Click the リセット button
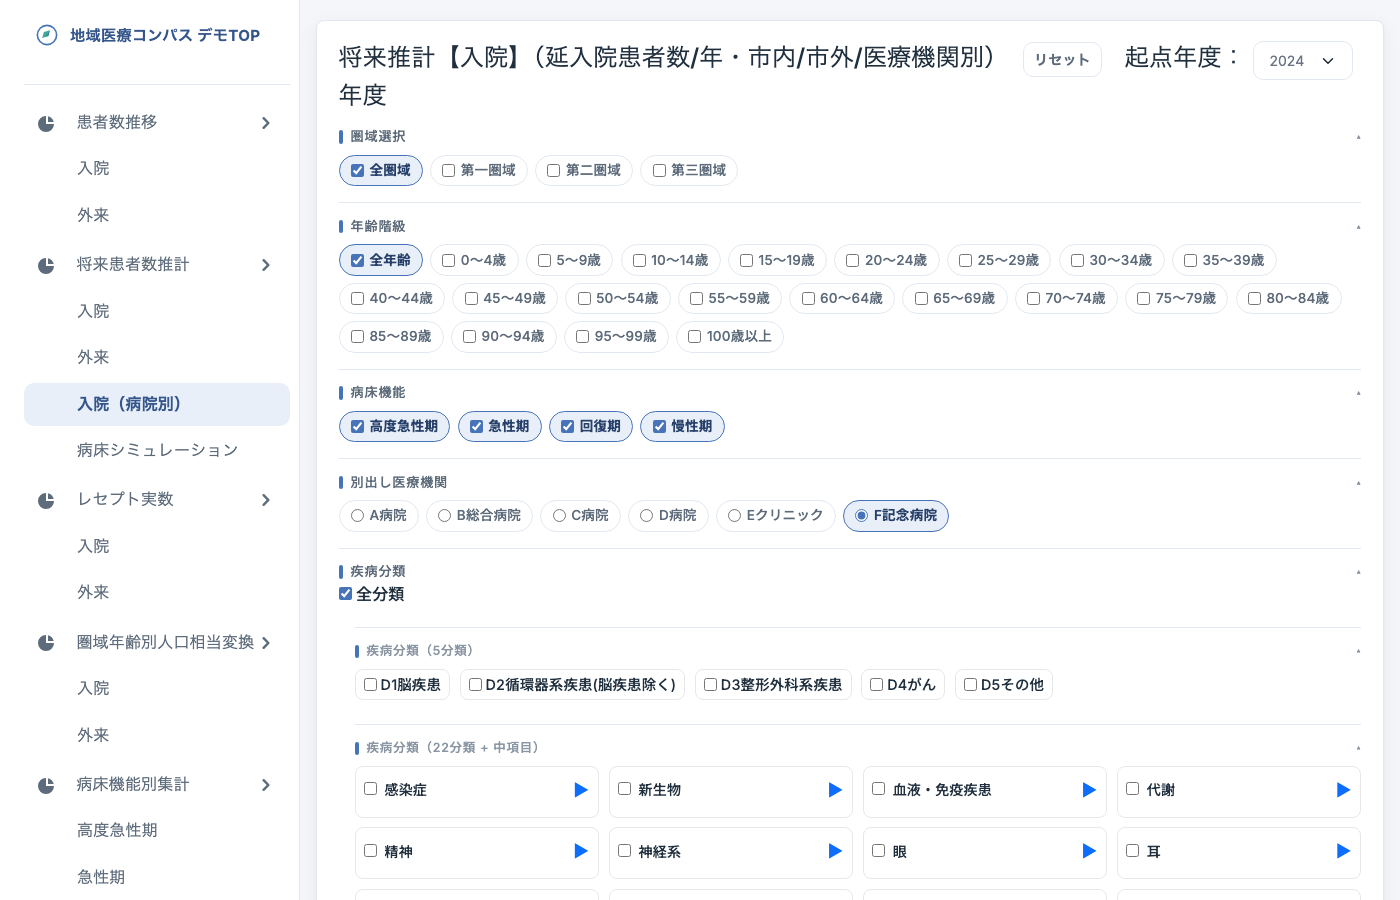The image size is (1400, 900). coord(1062,60)
